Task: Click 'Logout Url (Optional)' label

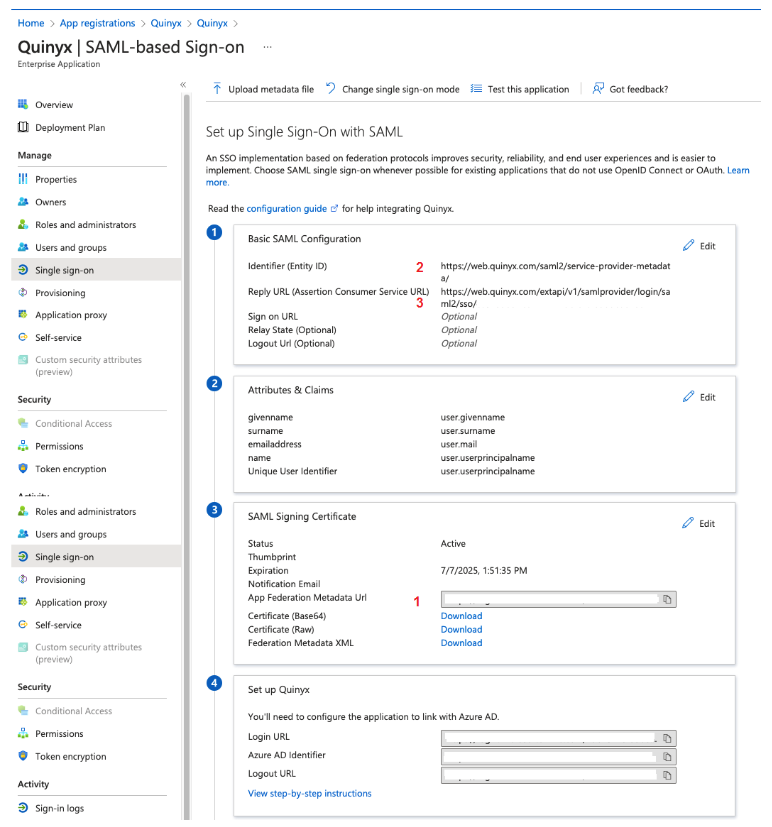Action: 291,343
